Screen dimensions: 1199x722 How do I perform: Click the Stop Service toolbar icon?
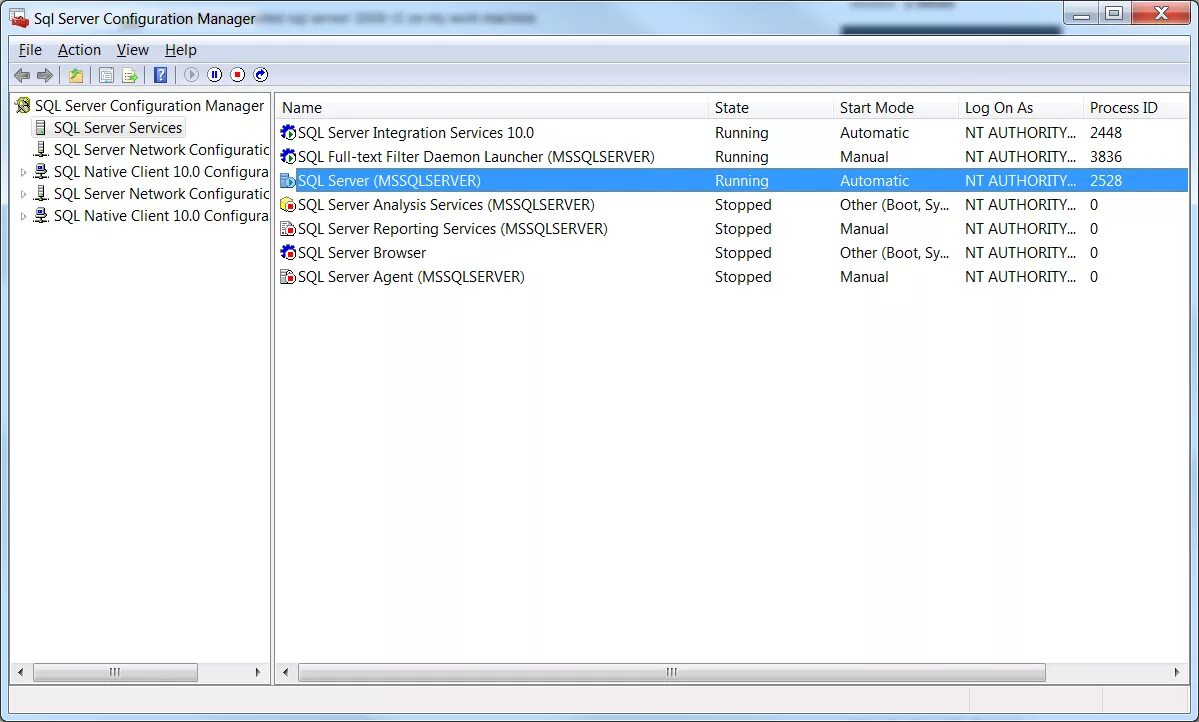click(x=238, y=75)
